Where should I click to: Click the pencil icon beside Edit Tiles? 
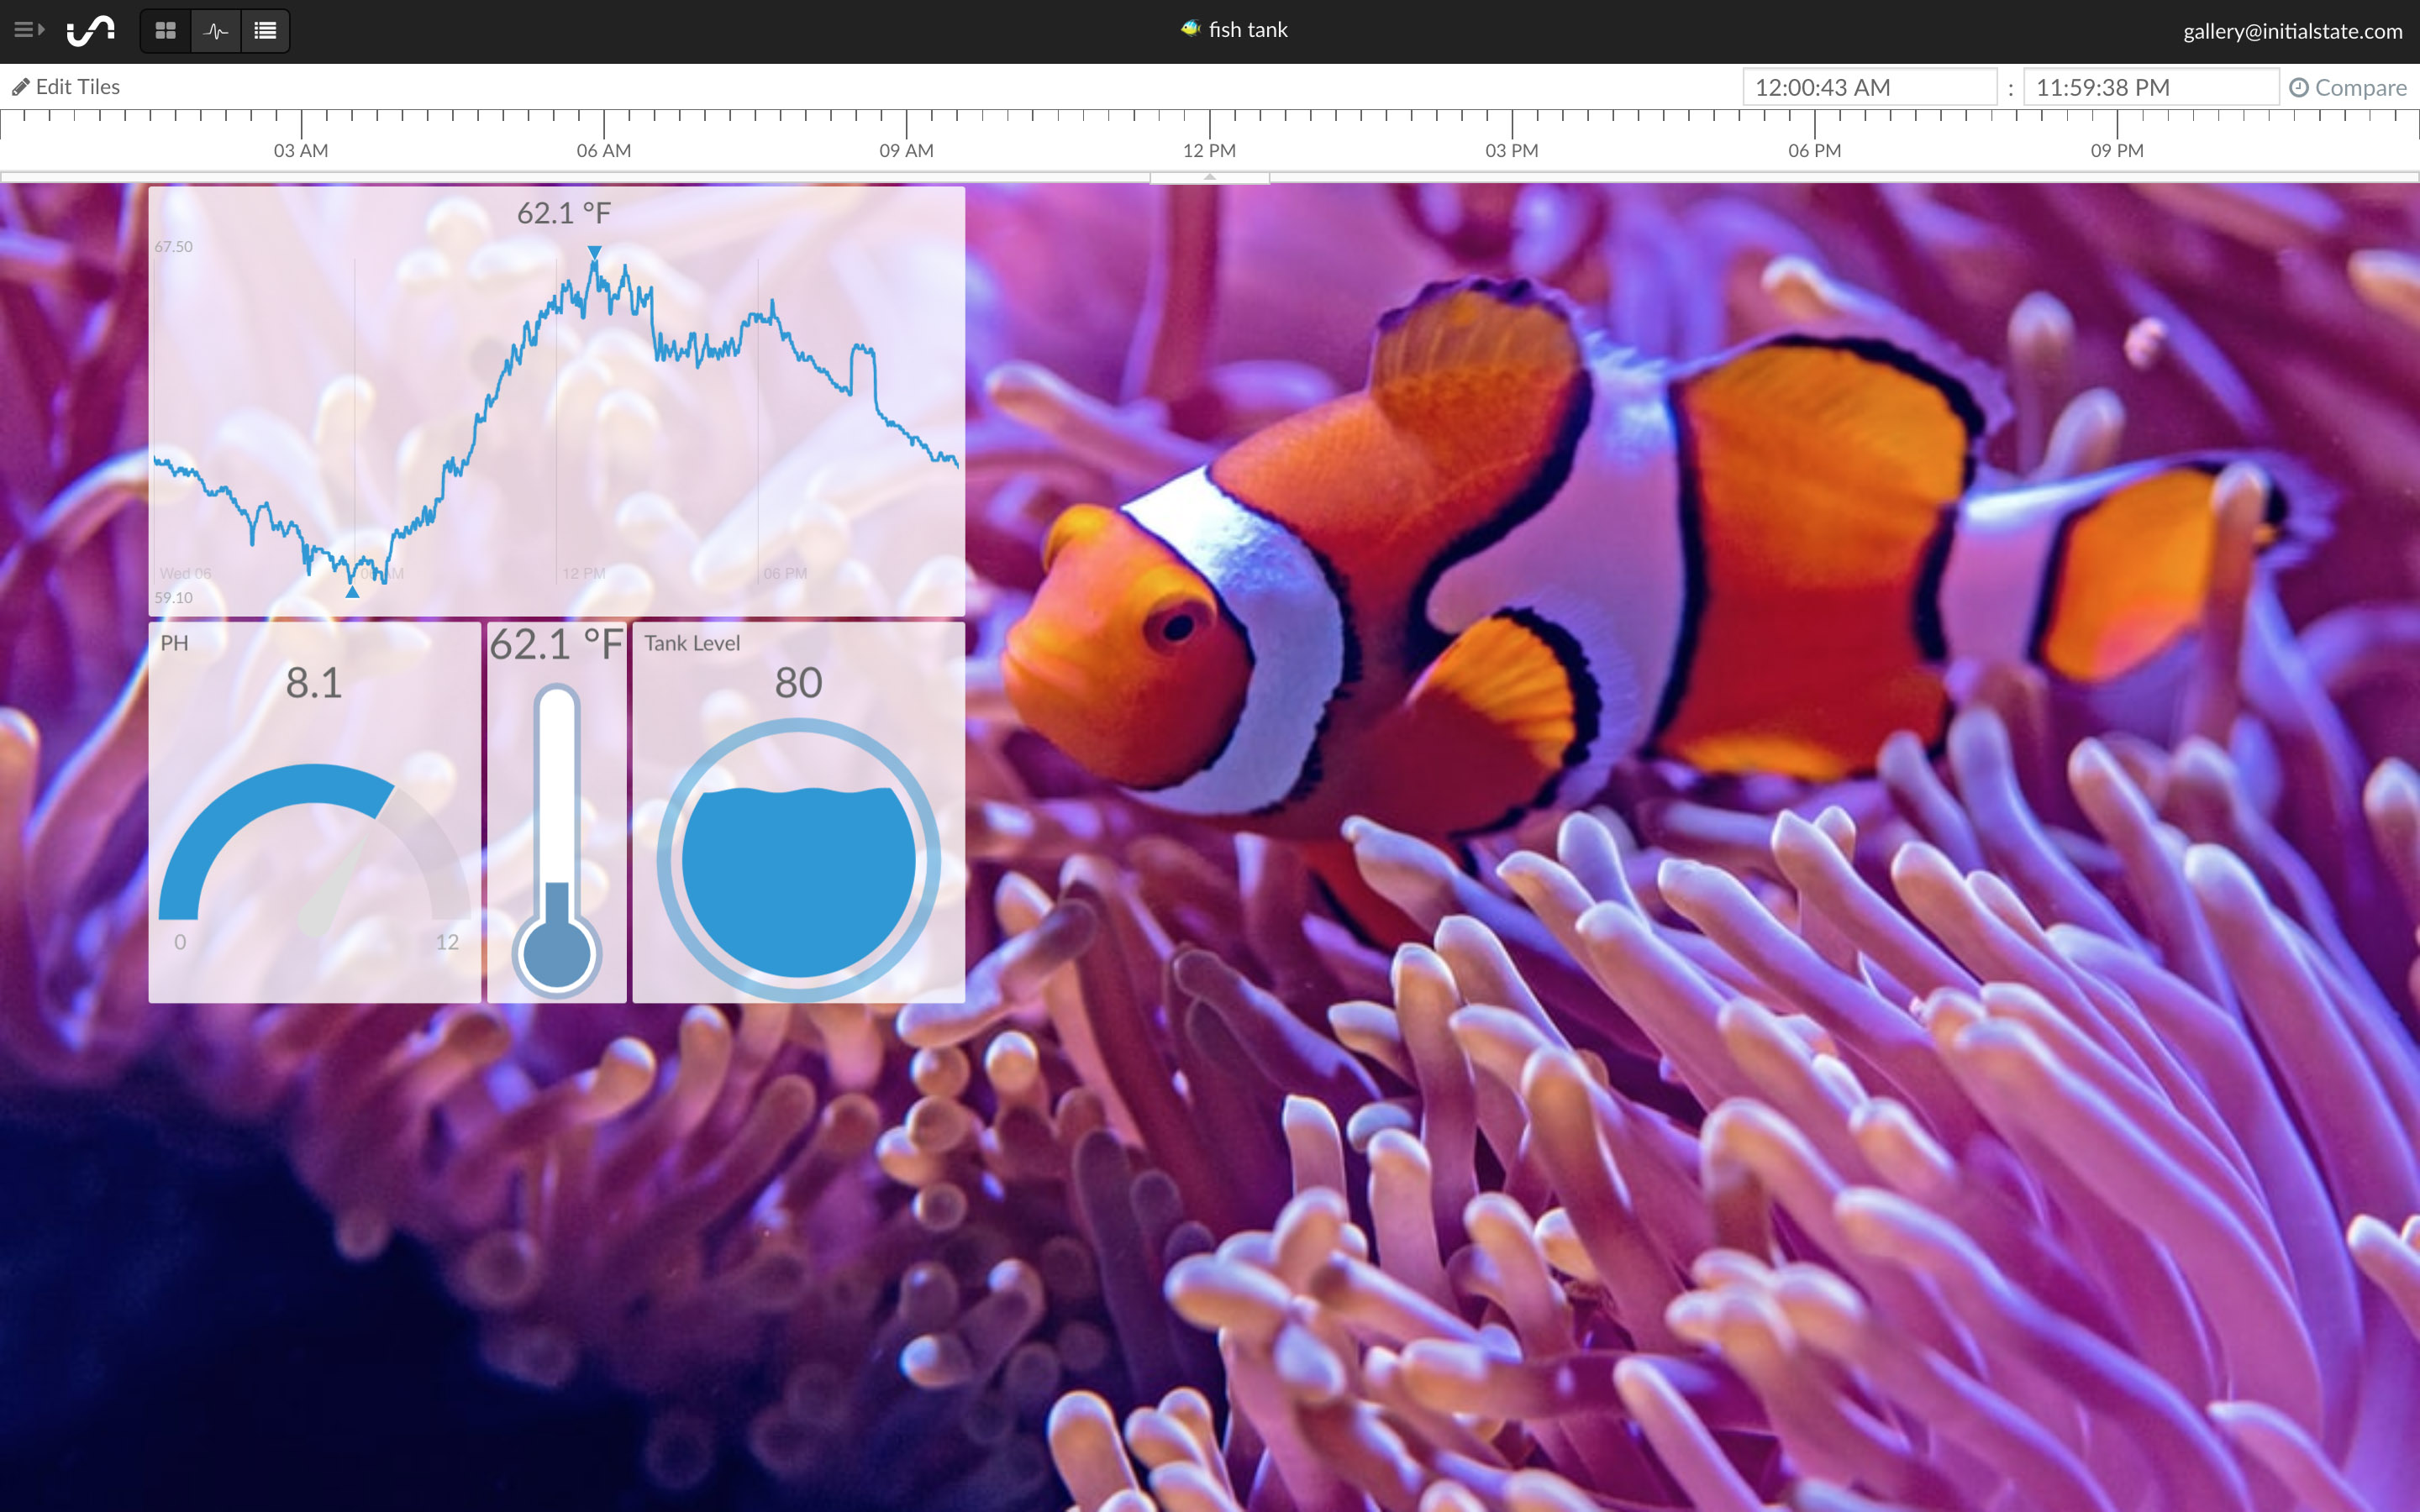coord(22,86)
